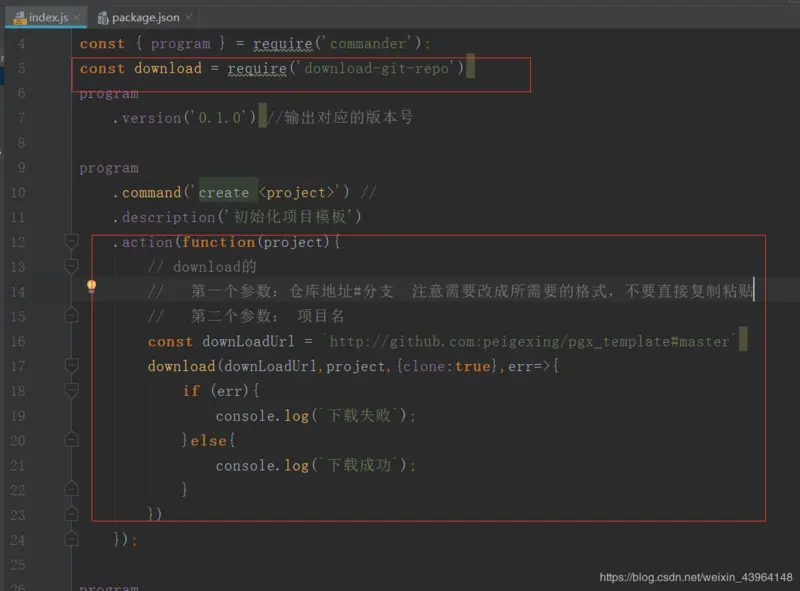Click the underlined require call on line 5

tap(257, 68)
